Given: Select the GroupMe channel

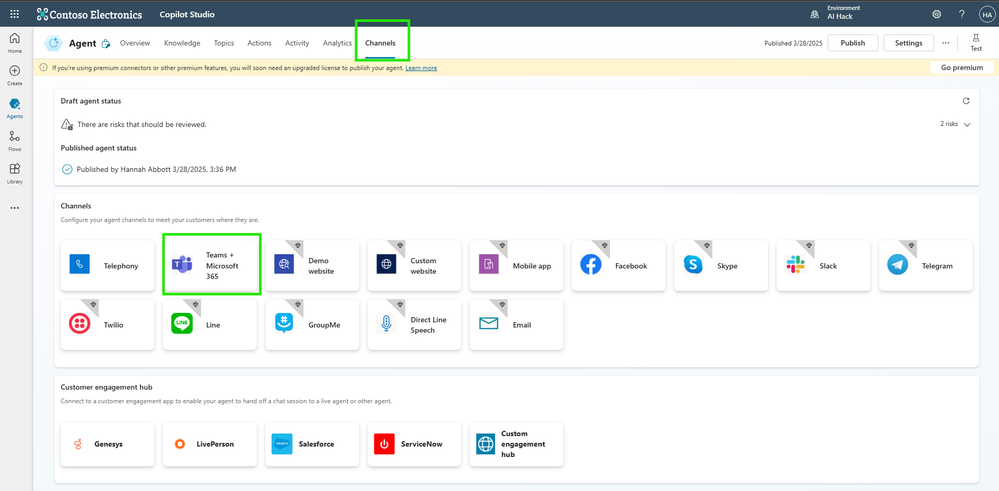Looking at the screenshot, I should 312,324.
